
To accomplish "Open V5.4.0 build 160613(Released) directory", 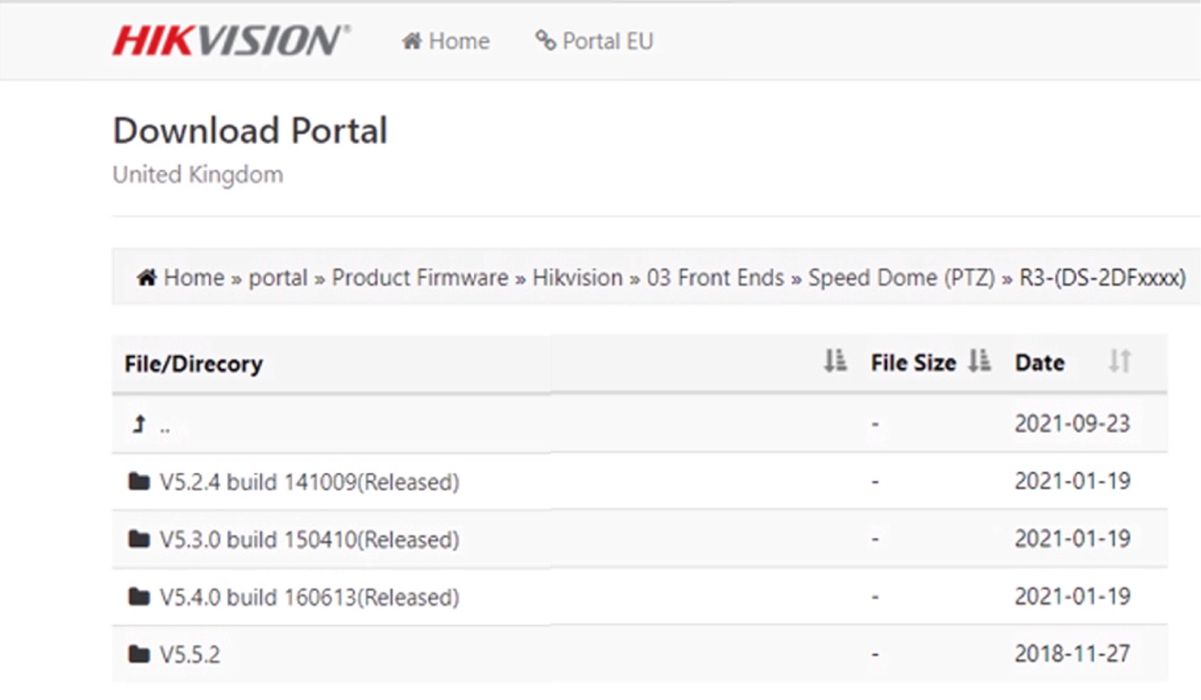I will pos(309,597).
